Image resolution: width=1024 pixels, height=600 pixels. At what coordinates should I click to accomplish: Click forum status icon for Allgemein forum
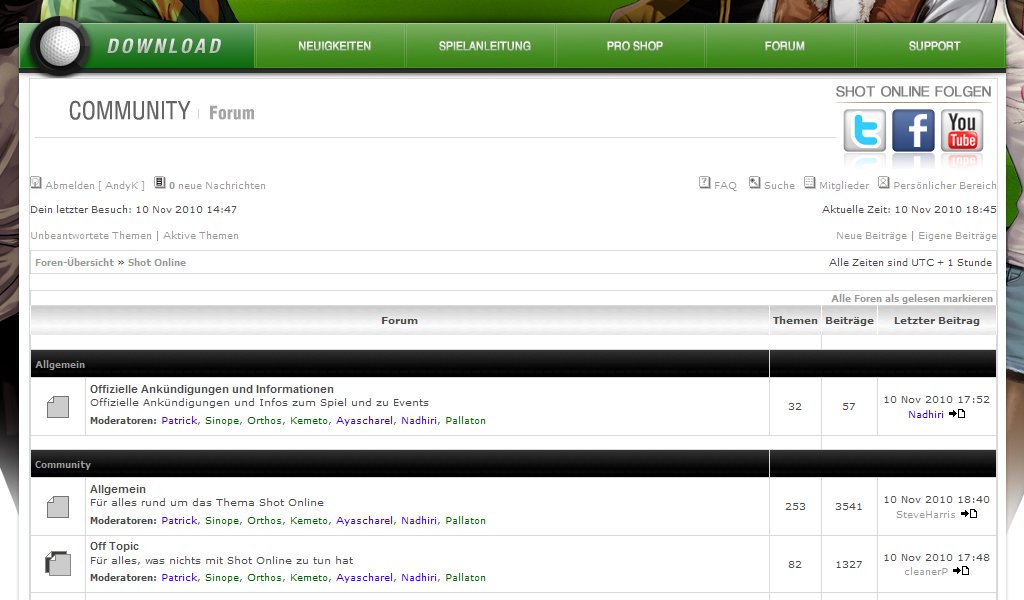pyautogui.click(x=58, y=507)
